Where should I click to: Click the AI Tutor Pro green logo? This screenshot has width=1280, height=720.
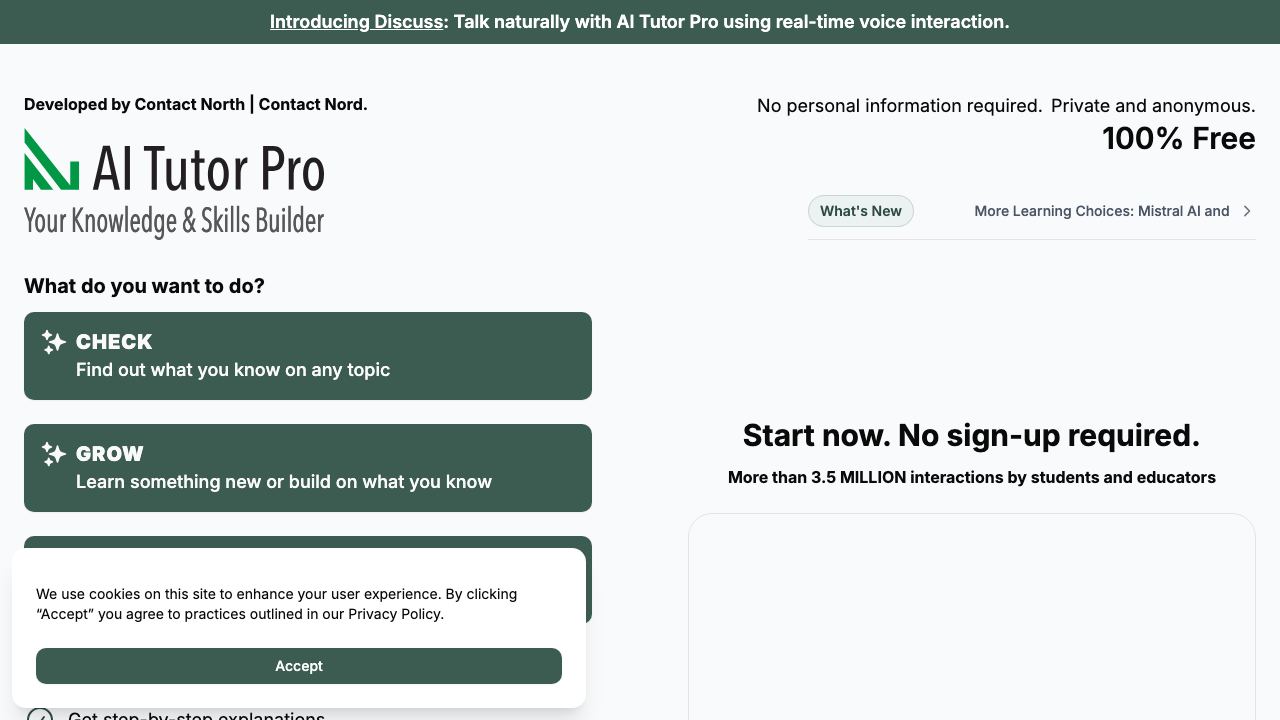51,159
